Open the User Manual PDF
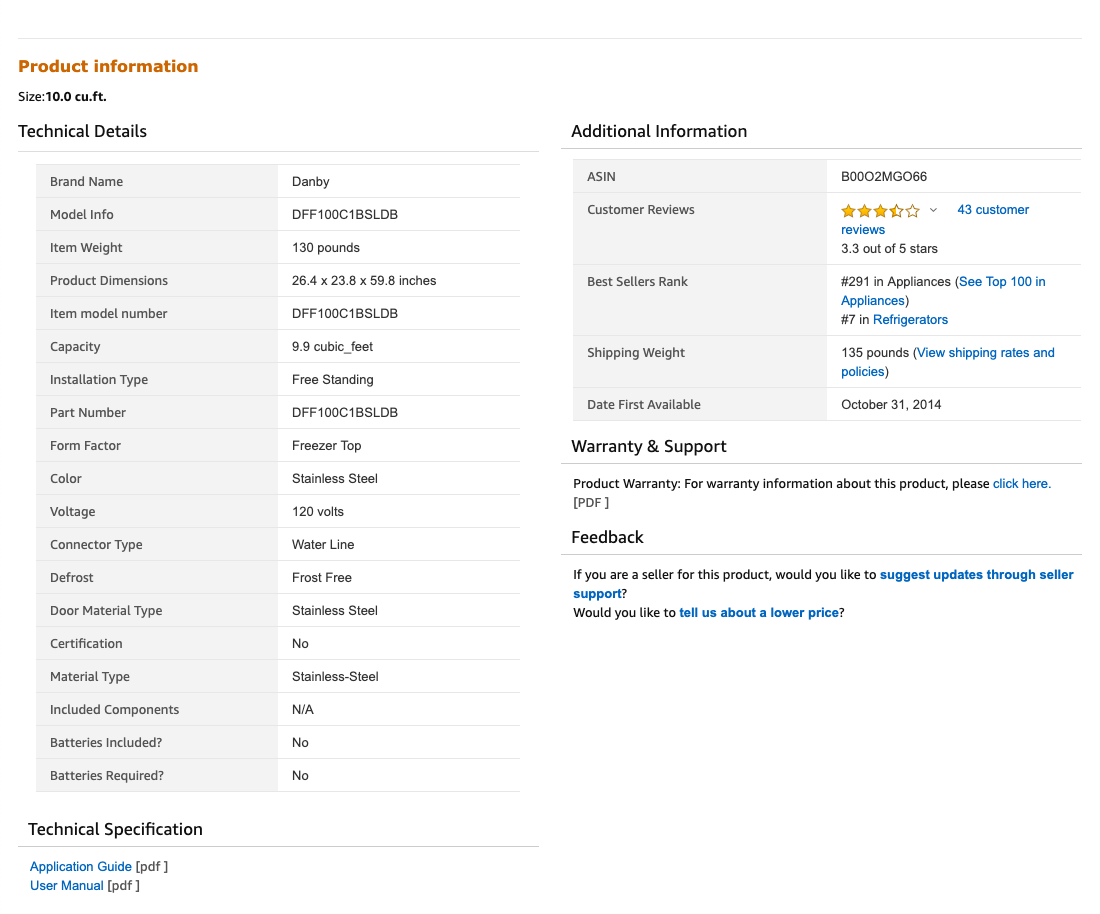 [66, 885]
